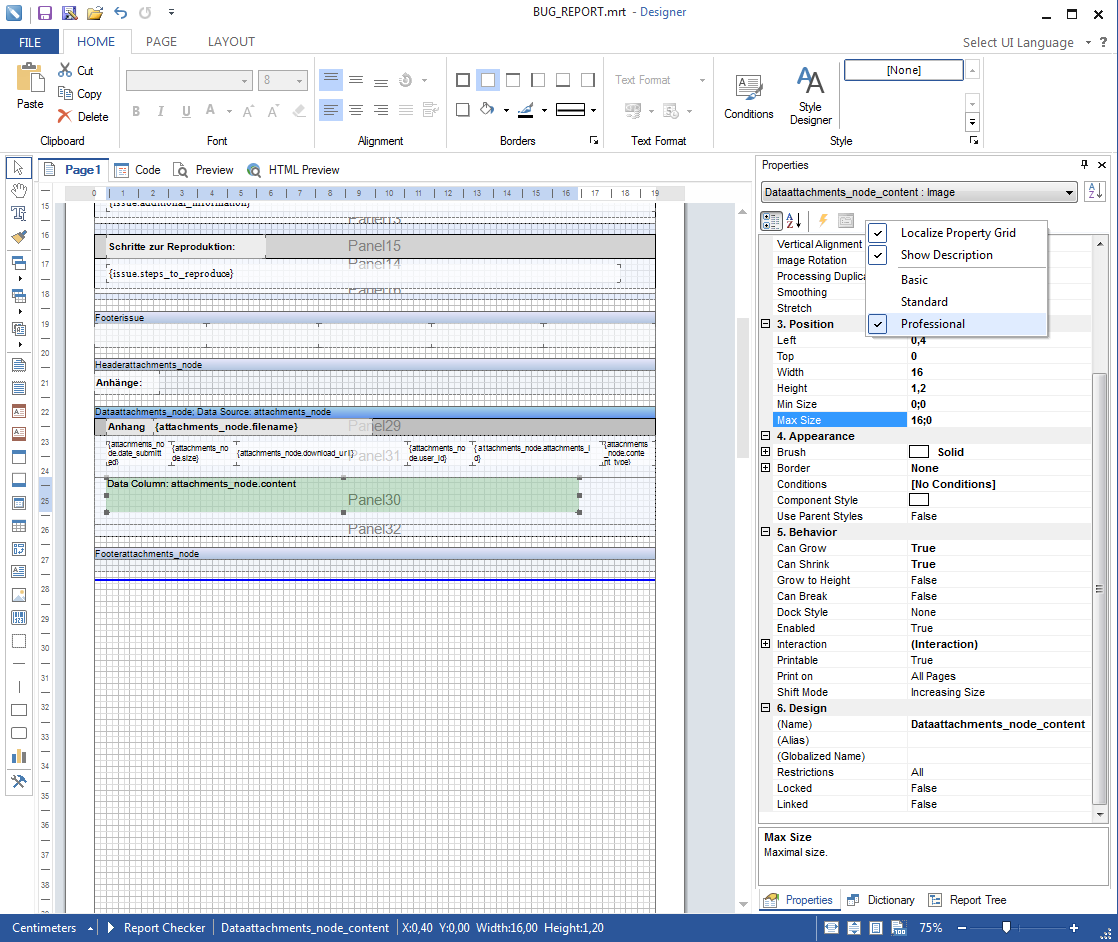Click the Undo arrow icon
This screenshot has height=942, width=1118.
(x=120, y=13)
